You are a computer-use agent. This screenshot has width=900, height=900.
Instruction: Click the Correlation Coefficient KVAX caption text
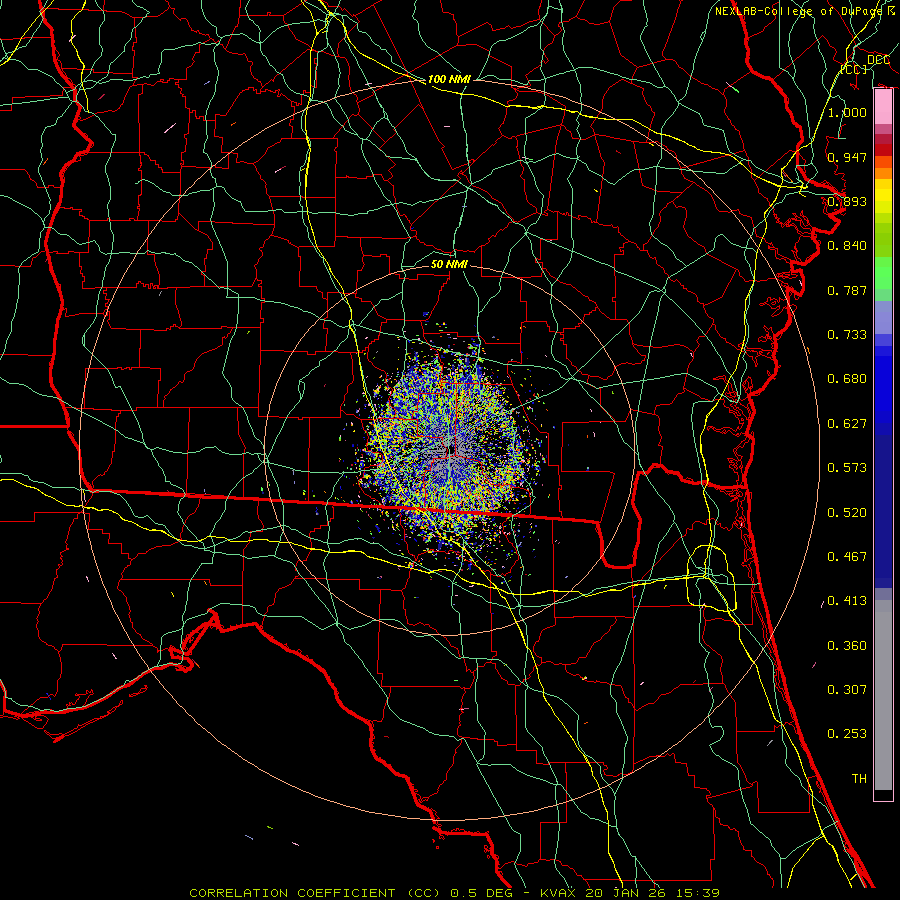point(454,893)
